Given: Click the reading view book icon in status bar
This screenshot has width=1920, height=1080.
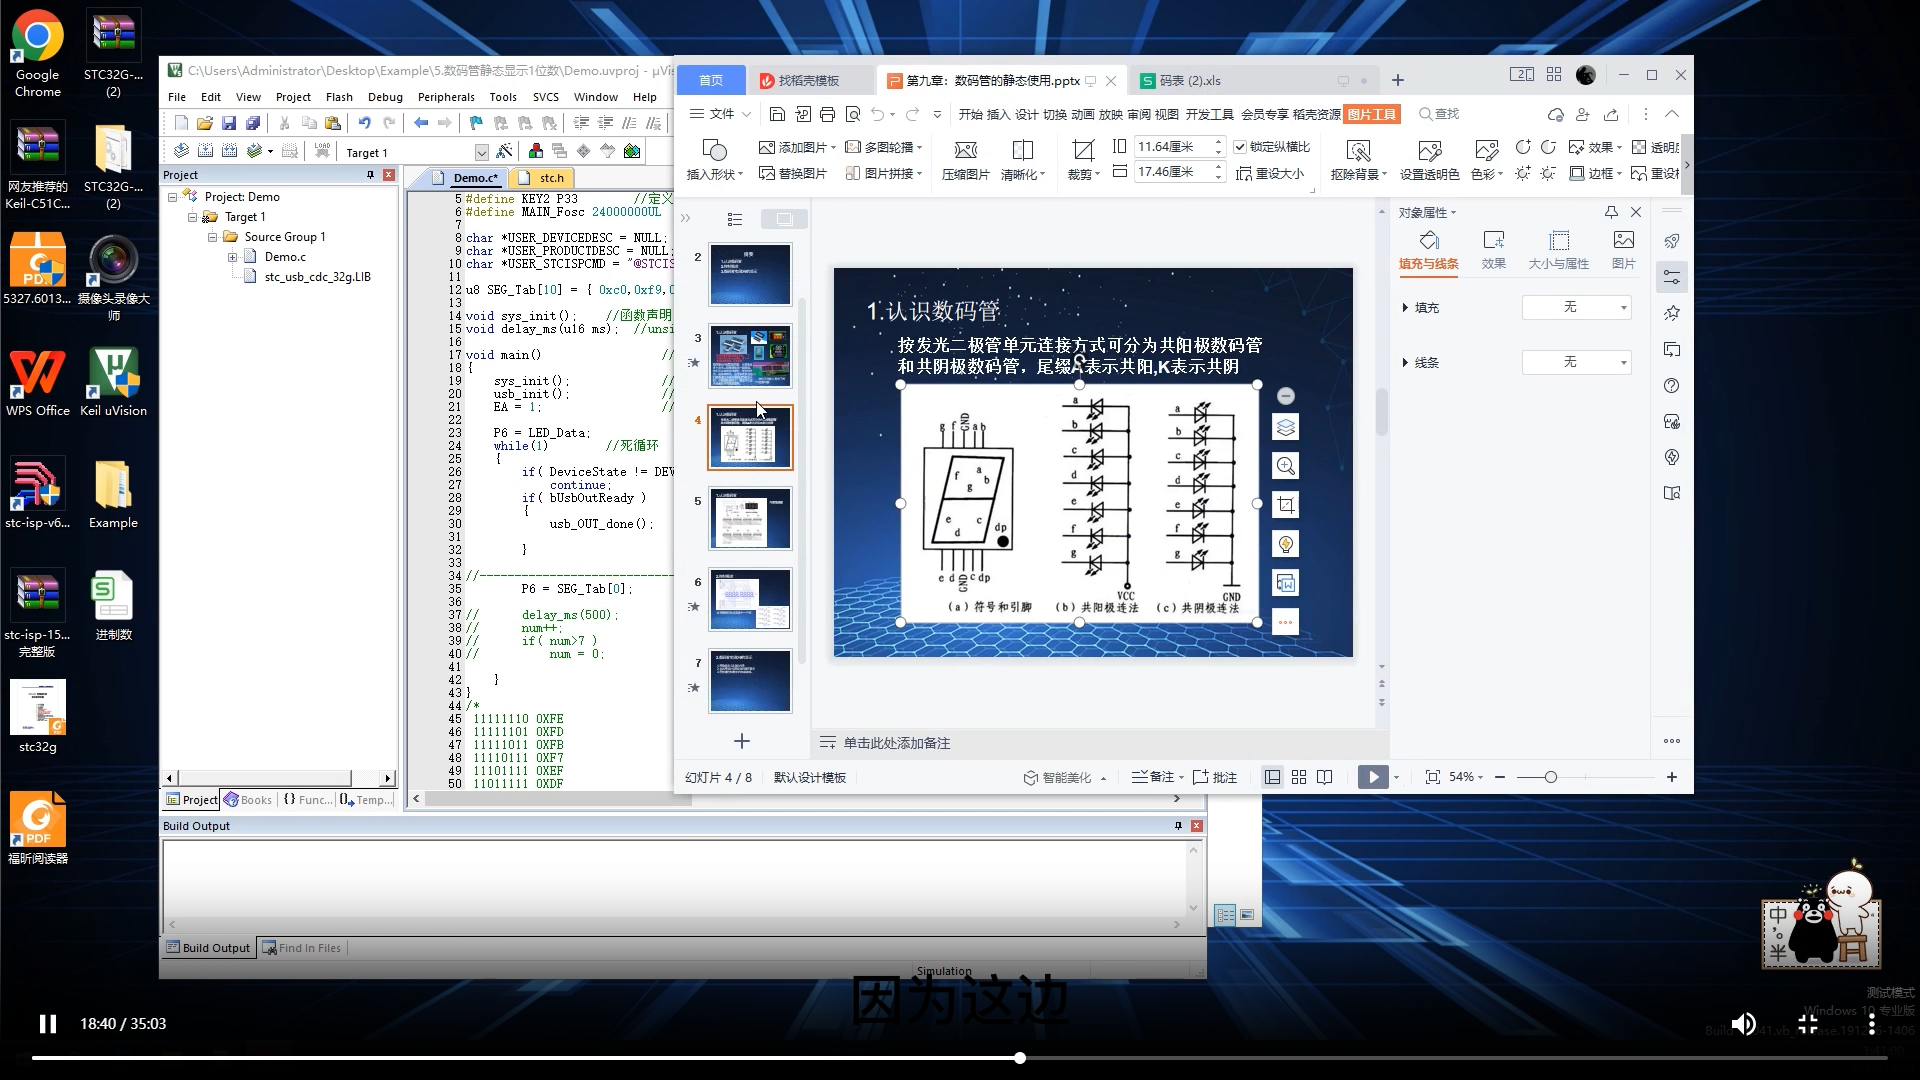Looking at the screenshot, I should point(1325,777).
